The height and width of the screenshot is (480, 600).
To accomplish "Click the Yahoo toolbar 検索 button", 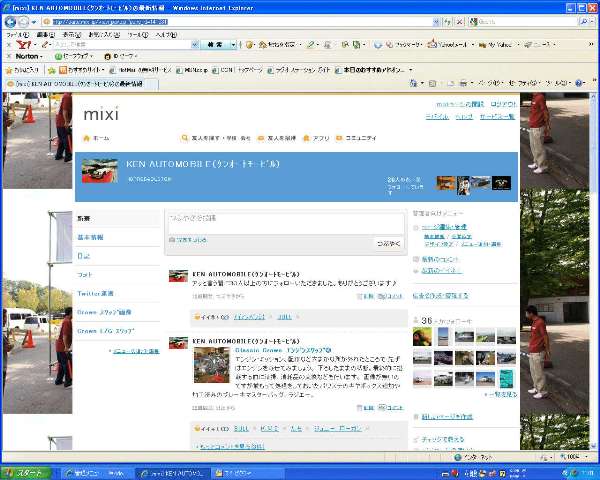I will [x=215, y=45].
